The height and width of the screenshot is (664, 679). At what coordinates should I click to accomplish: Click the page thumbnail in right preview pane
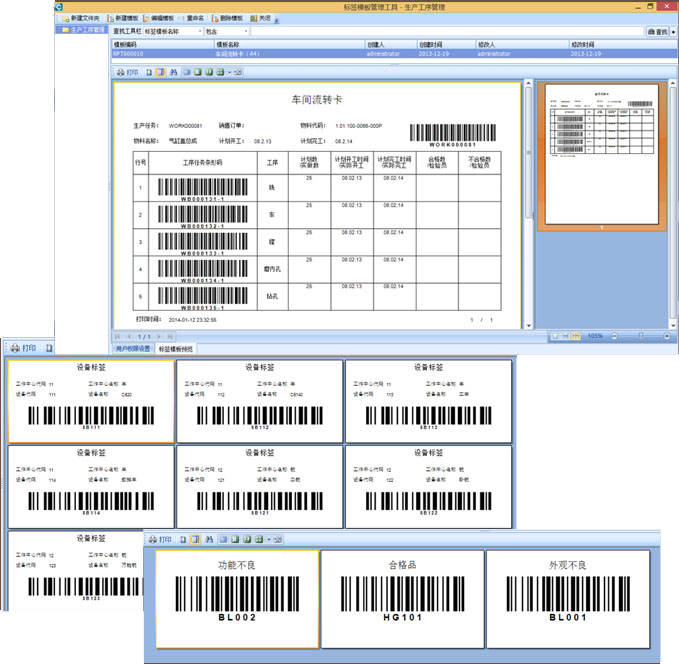coord(601,154)
